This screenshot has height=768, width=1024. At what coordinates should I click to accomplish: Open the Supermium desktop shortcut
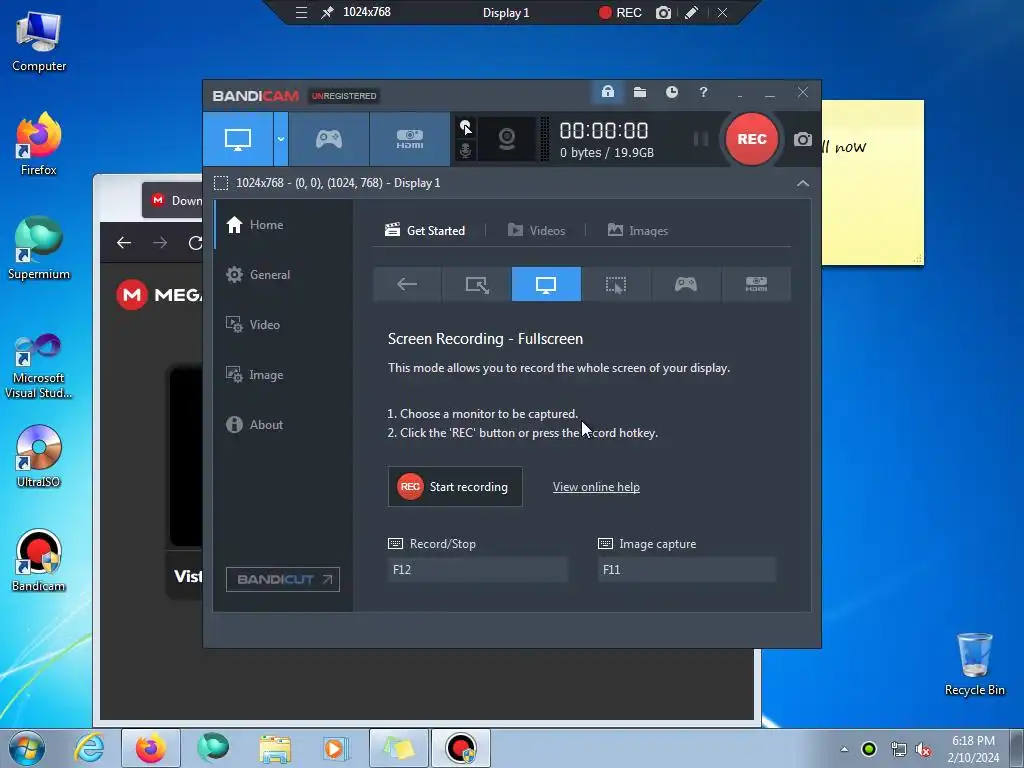pos(39,249)
